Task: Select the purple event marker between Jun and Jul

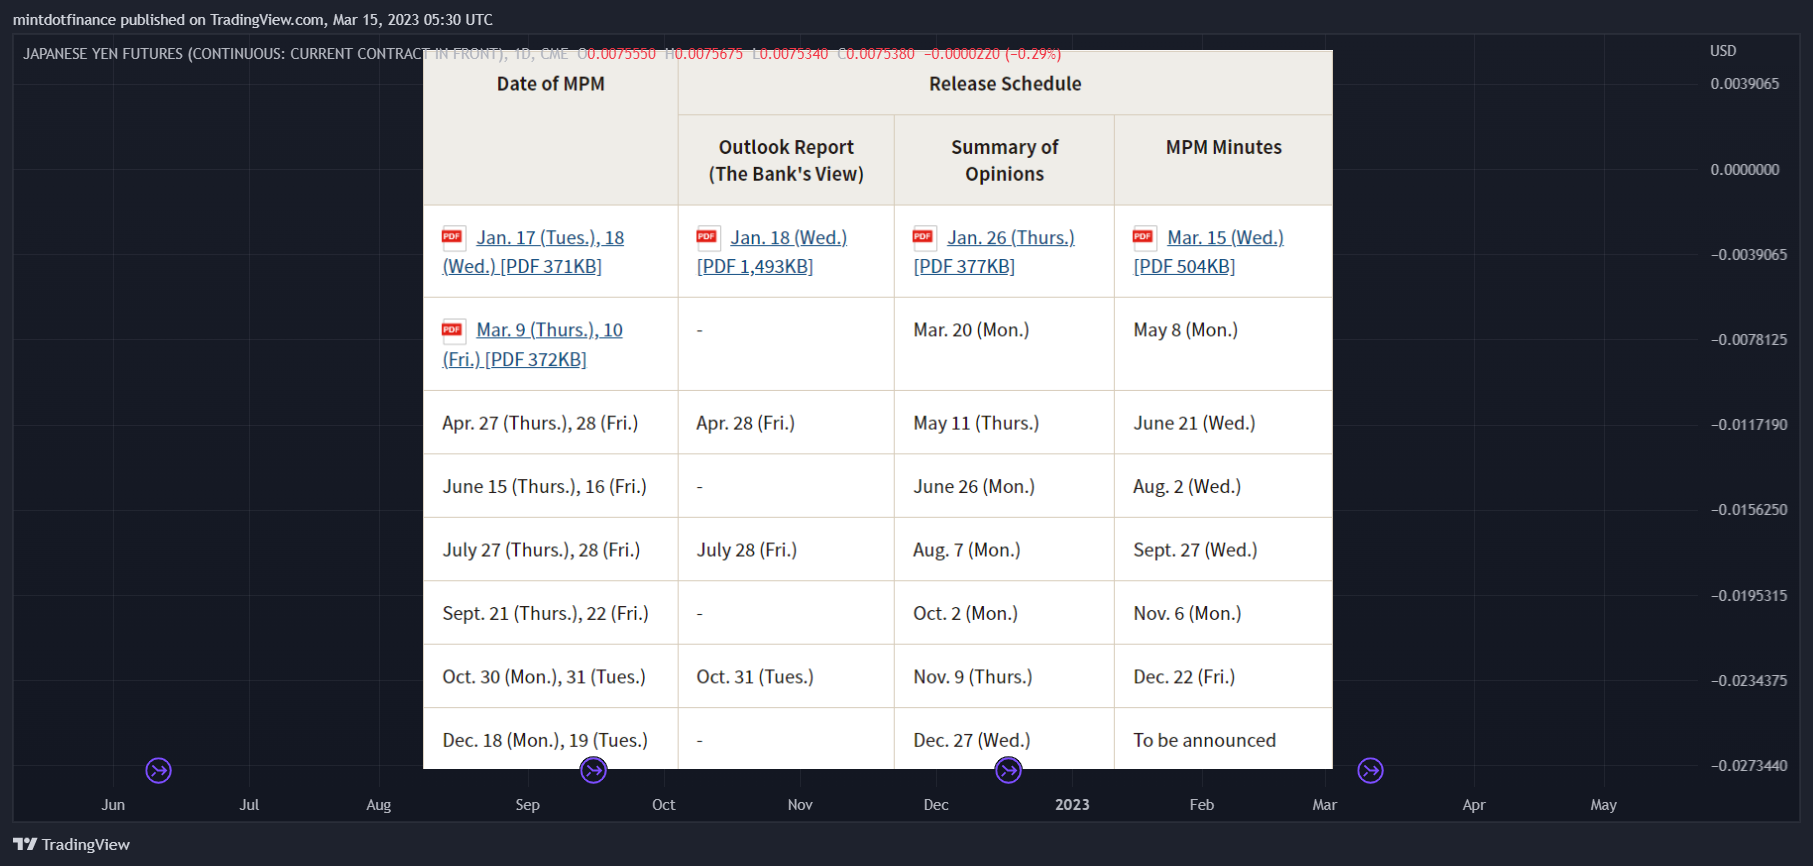Action: click(159, 770)
